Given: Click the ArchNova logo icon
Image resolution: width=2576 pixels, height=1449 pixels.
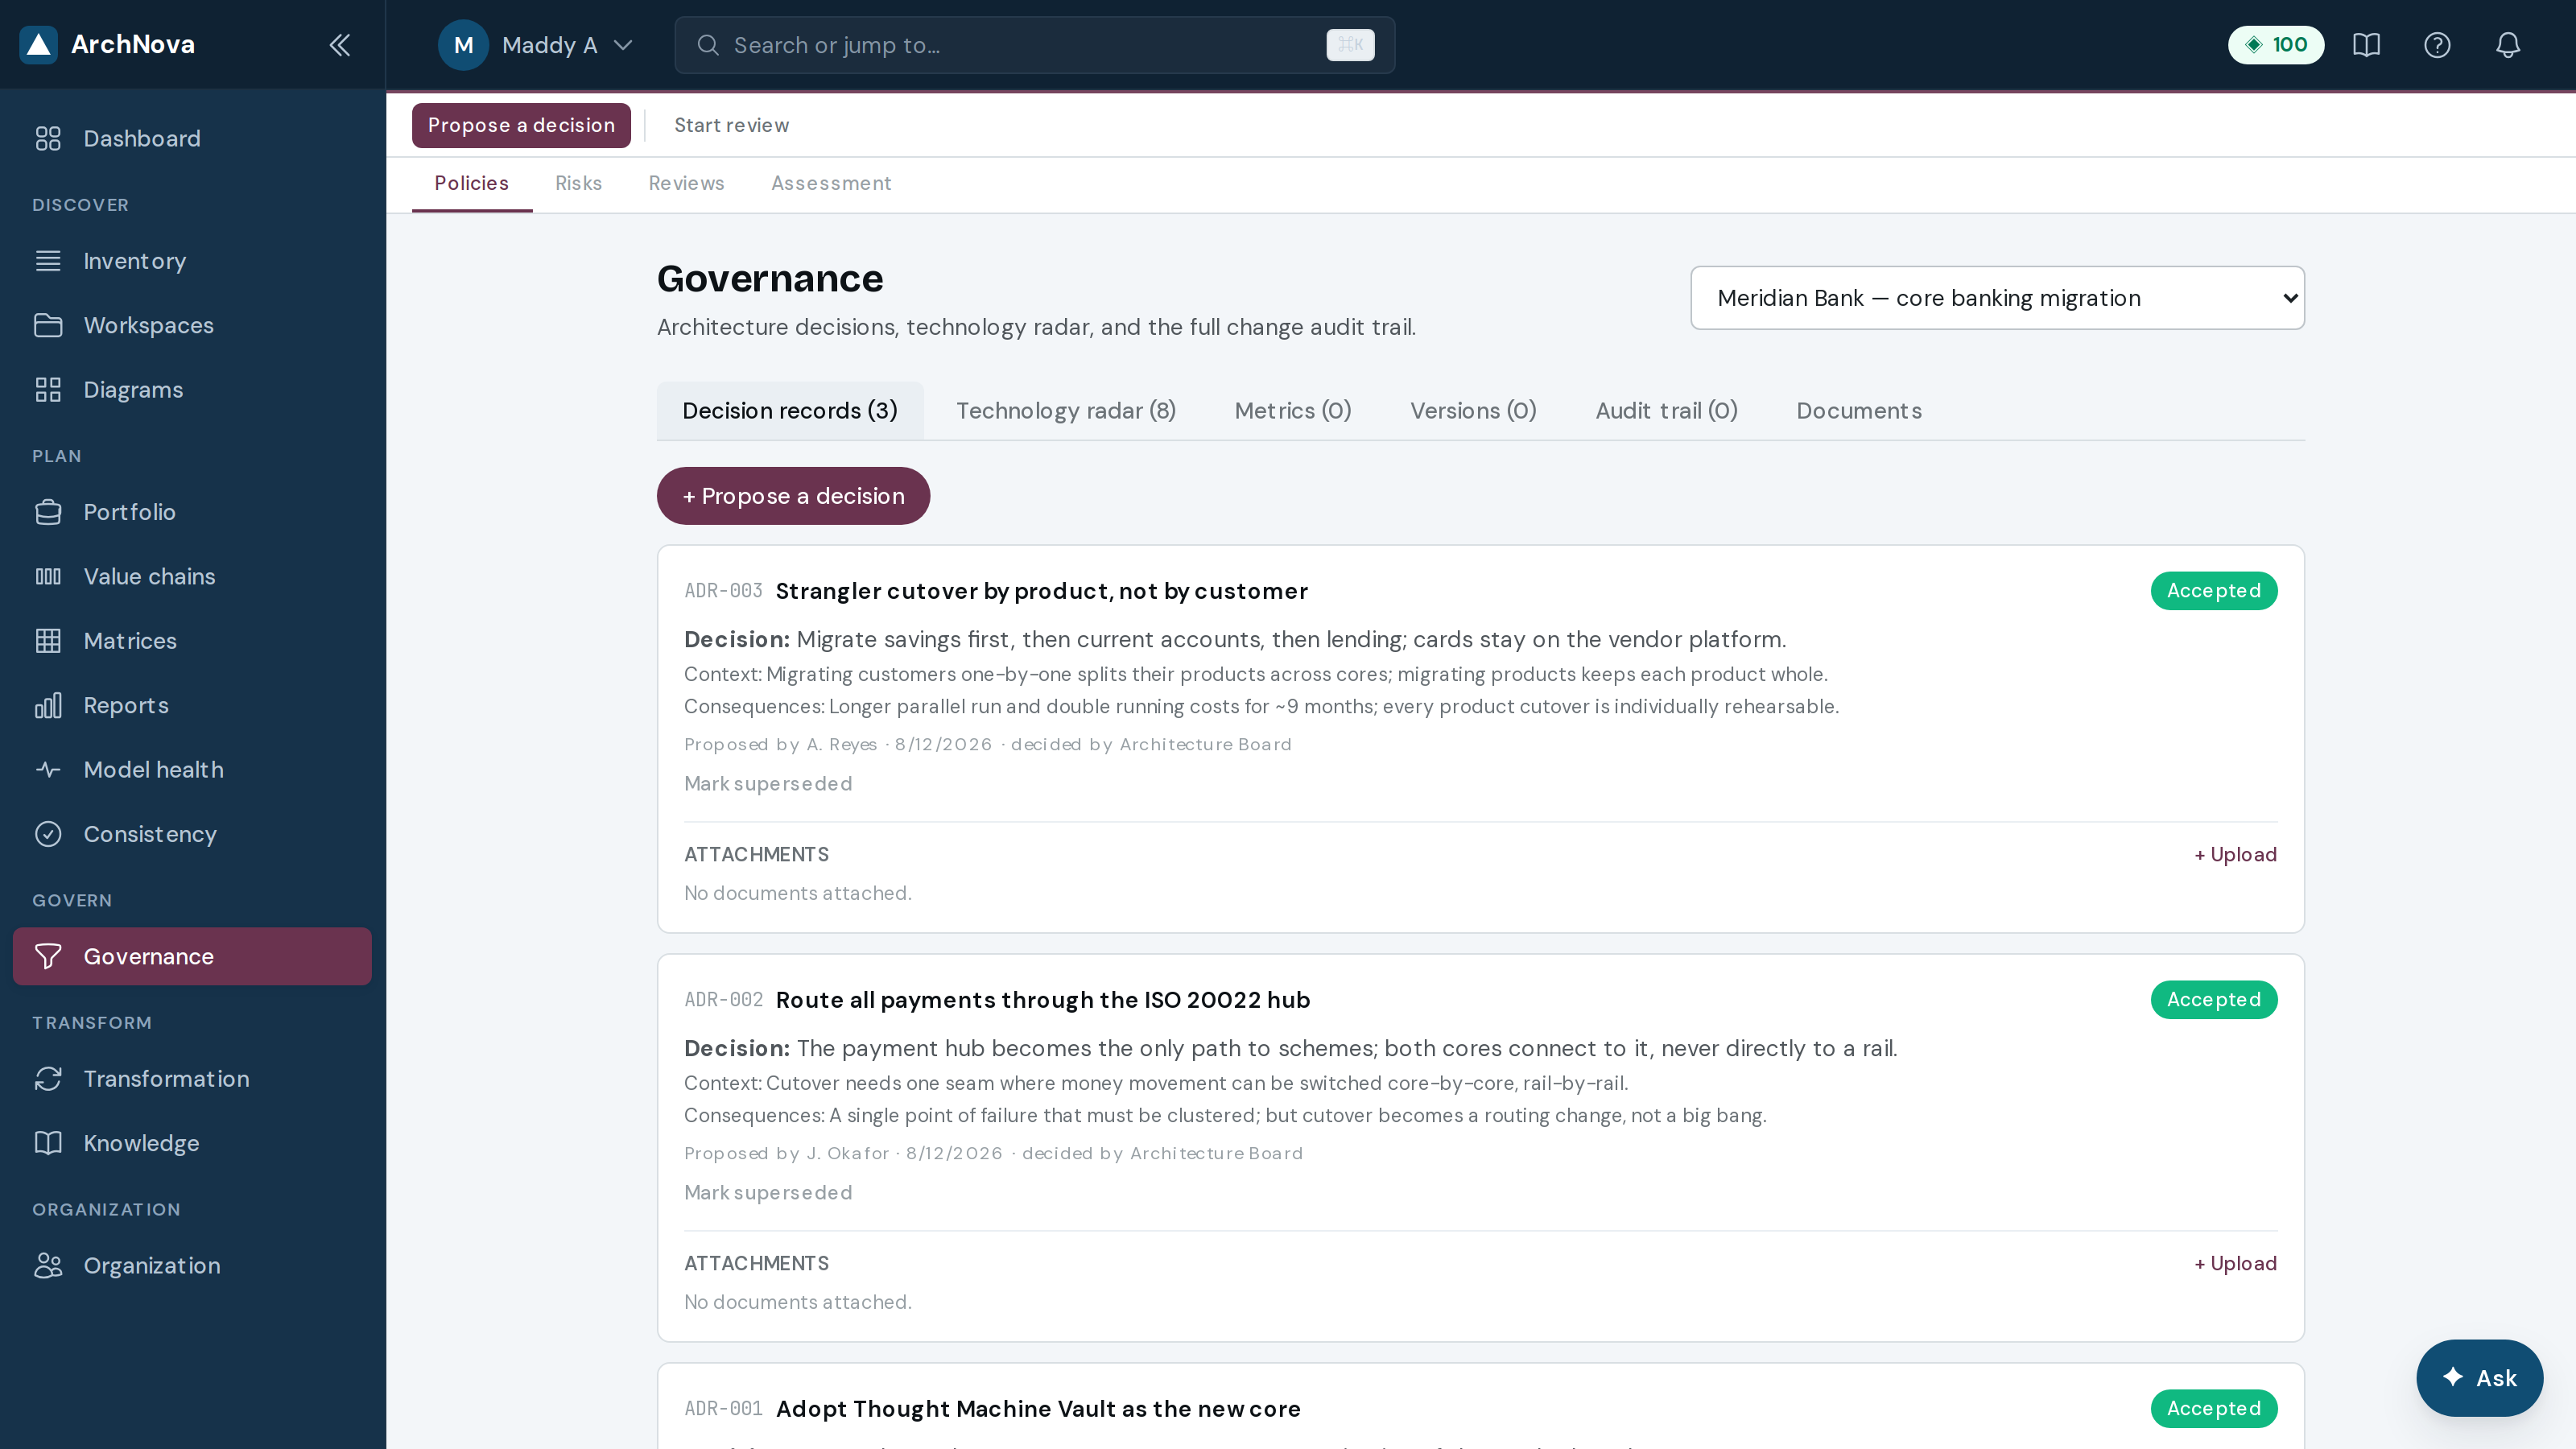Looking at the screenshot, I should click(38, 45).
